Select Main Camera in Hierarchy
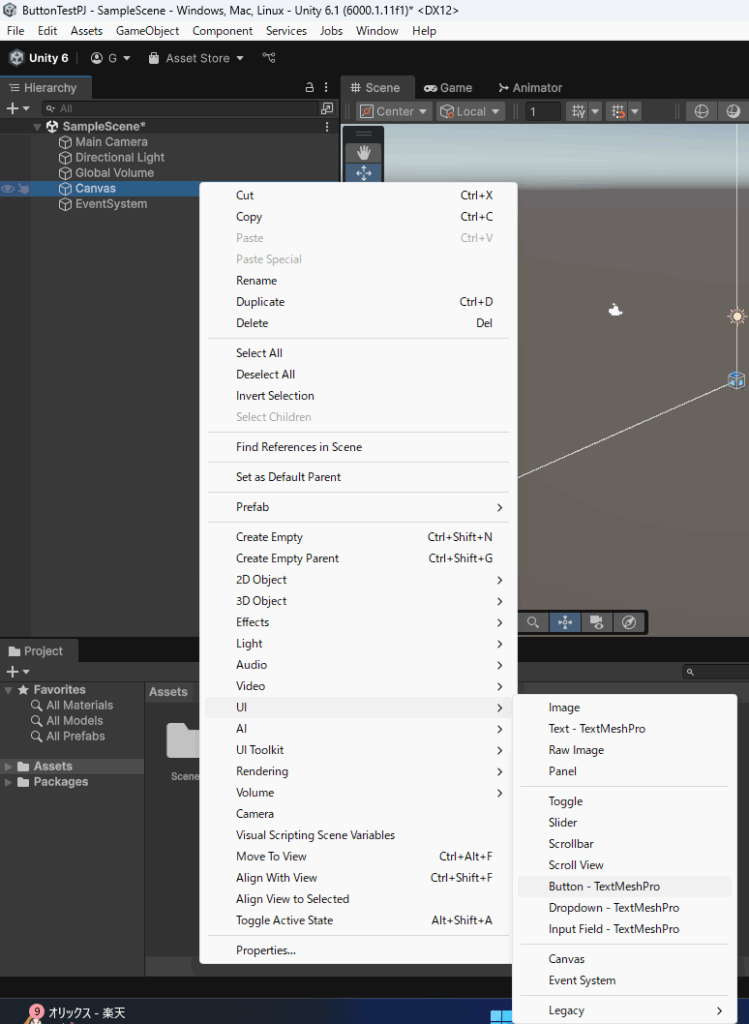 [x=111, y=142]
